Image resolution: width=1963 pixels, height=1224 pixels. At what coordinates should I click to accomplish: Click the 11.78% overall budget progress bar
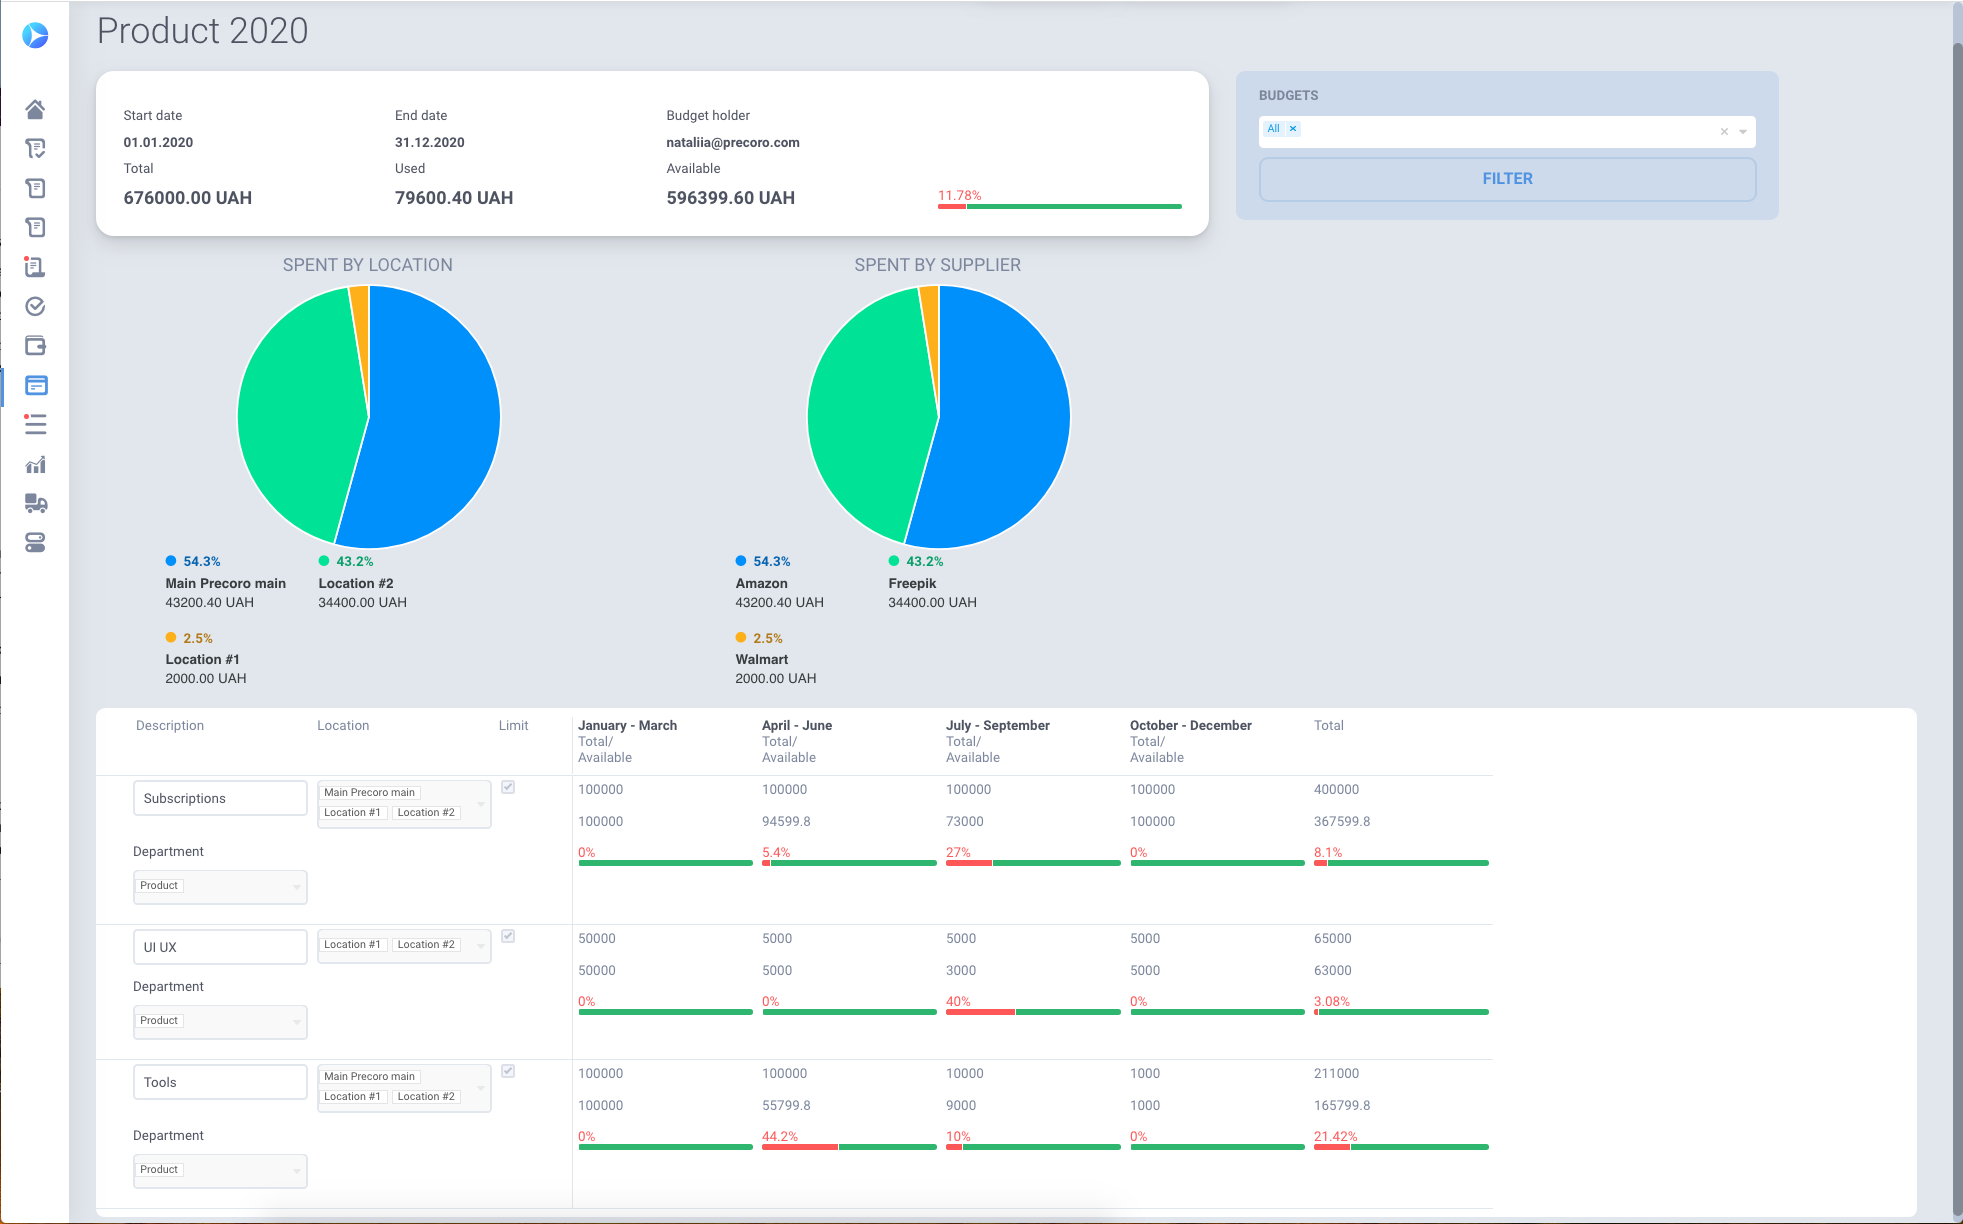(x=1060, y=206)
